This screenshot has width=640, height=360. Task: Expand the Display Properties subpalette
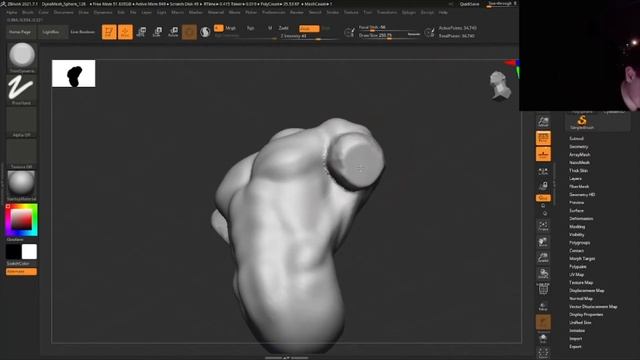click(x=586, y=315)
